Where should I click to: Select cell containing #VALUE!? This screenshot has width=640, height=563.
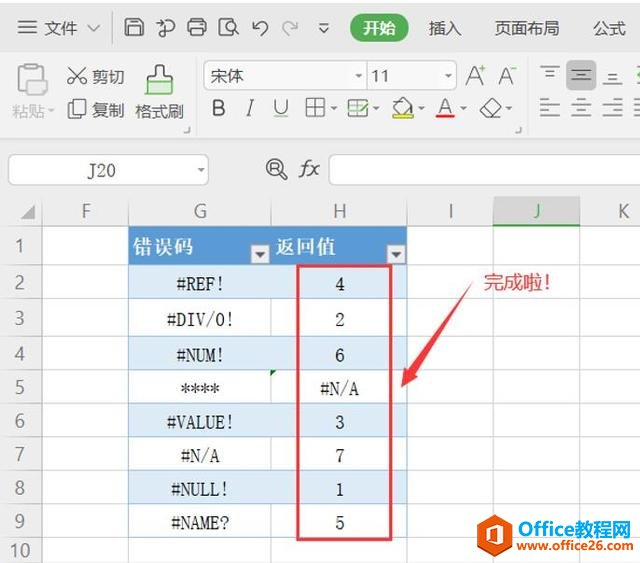[200, 421]
